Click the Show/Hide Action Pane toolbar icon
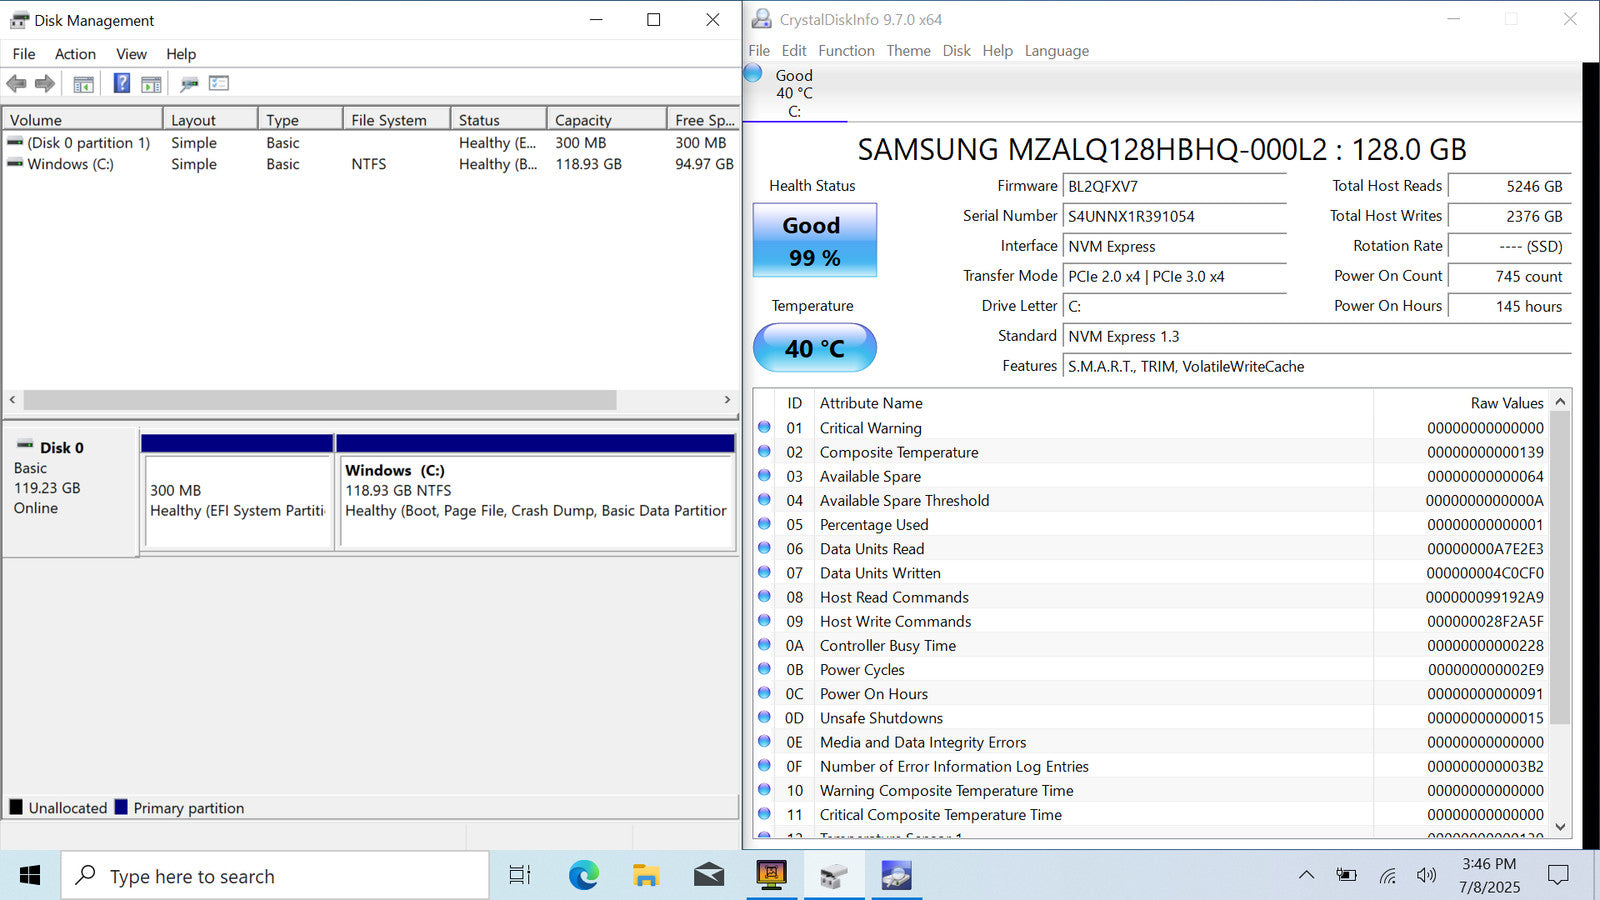The width and height of the screenshot is (1600, 900). [x=151, y=84]
